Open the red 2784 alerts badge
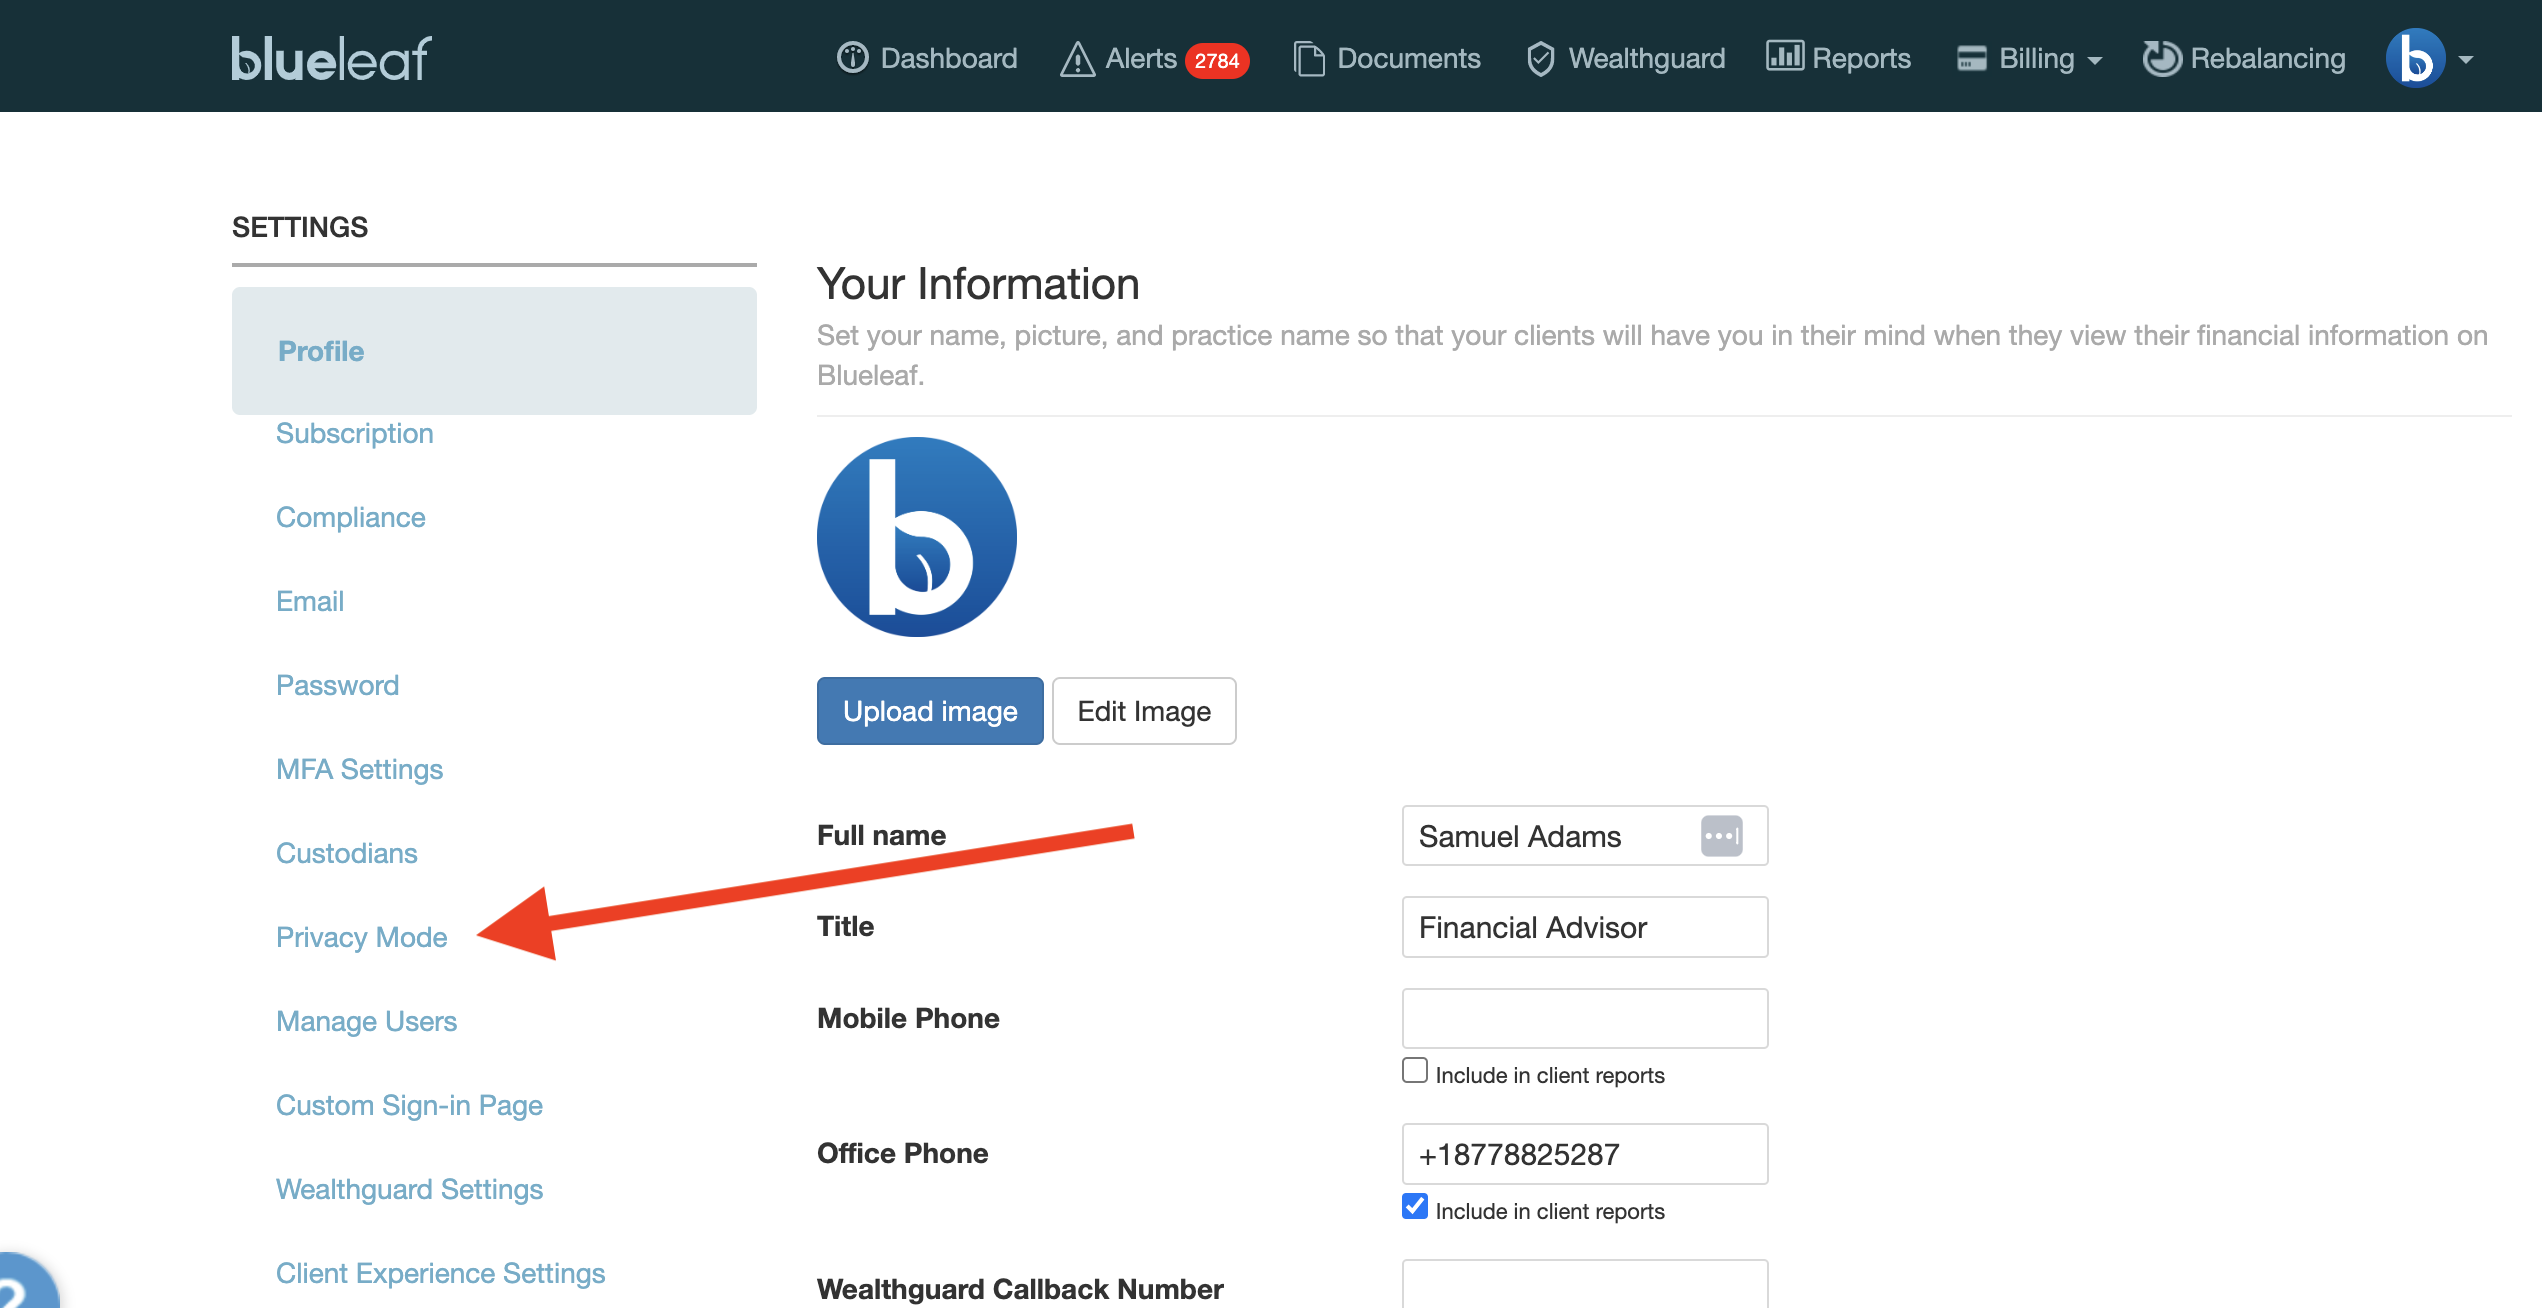Image resolution: width=2542 pixels, height=1308 pixels. [1216, 60]
